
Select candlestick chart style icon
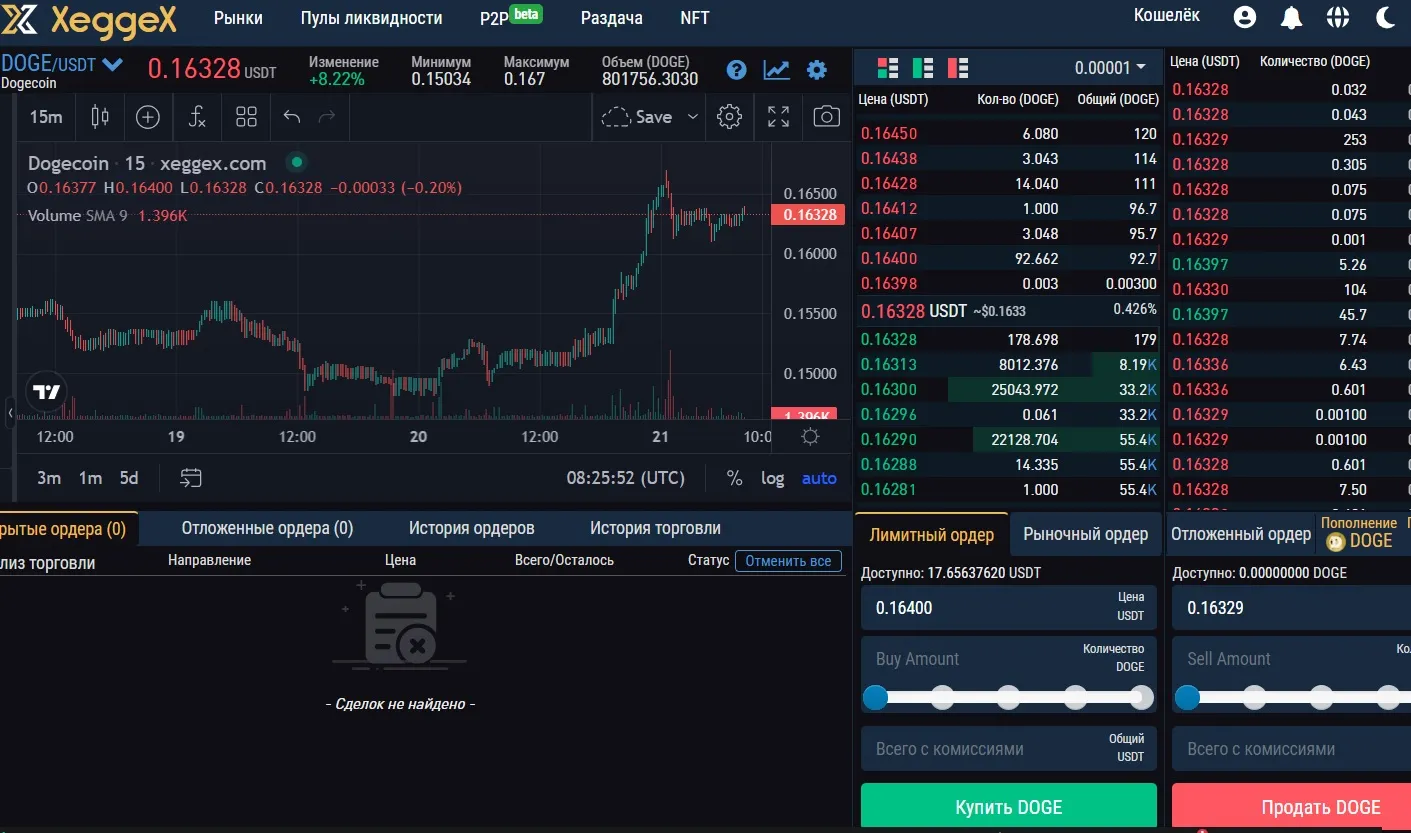[x=100, y=117]
